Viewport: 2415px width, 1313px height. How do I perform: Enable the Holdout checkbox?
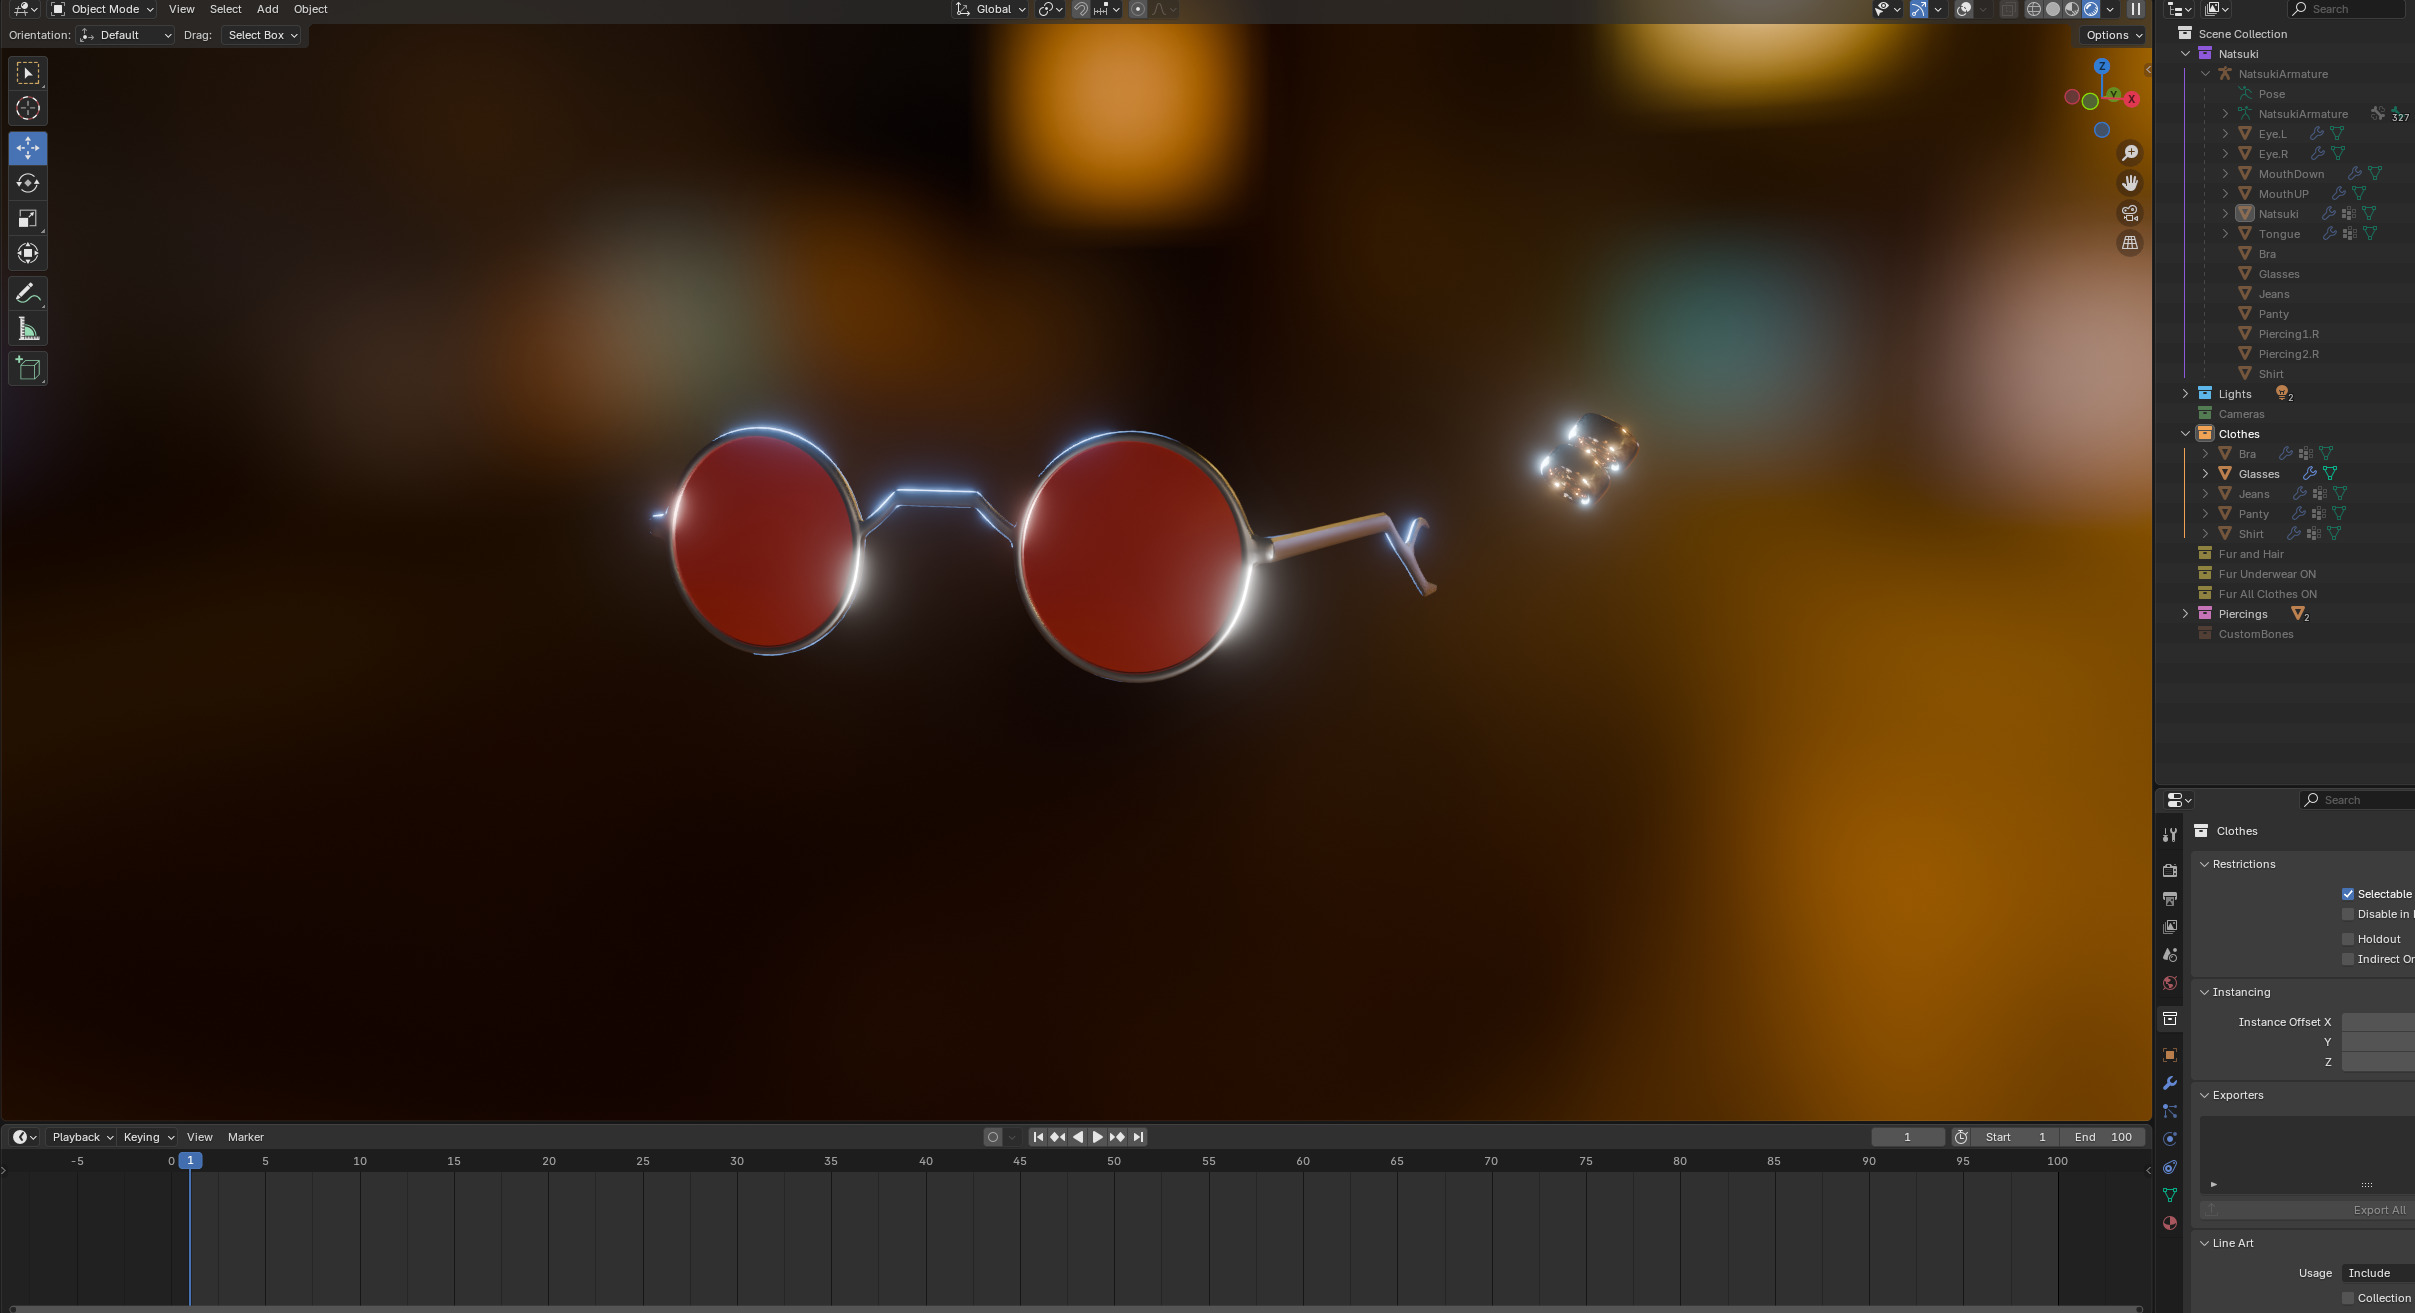(x=2348, y=939)
